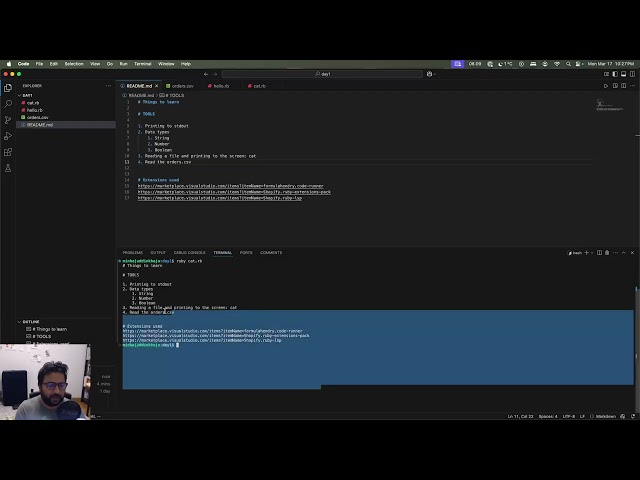
Task: Toggle bottom panel visibility
Action: click(x=624, y=74)
